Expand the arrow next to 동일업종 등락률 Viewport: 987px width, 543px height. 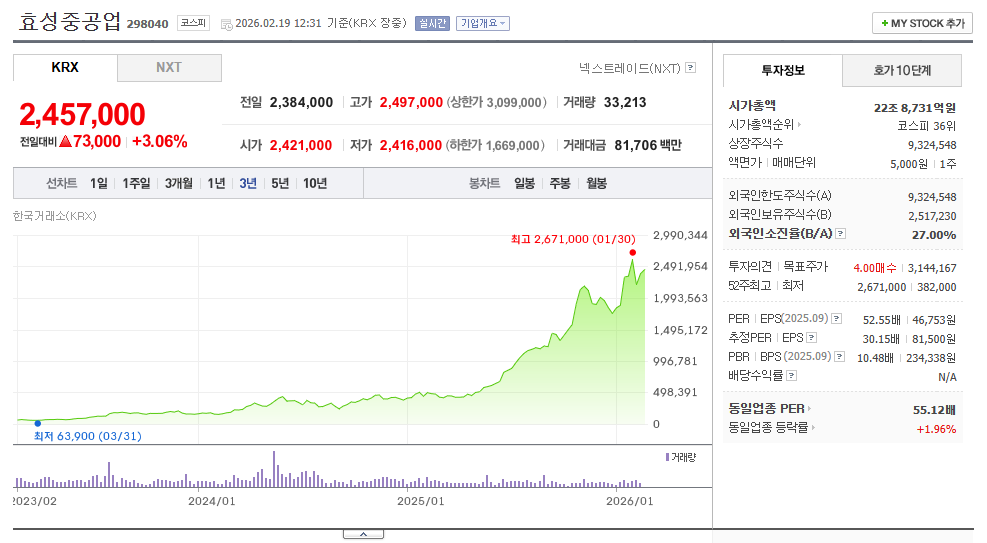point(813,428)
